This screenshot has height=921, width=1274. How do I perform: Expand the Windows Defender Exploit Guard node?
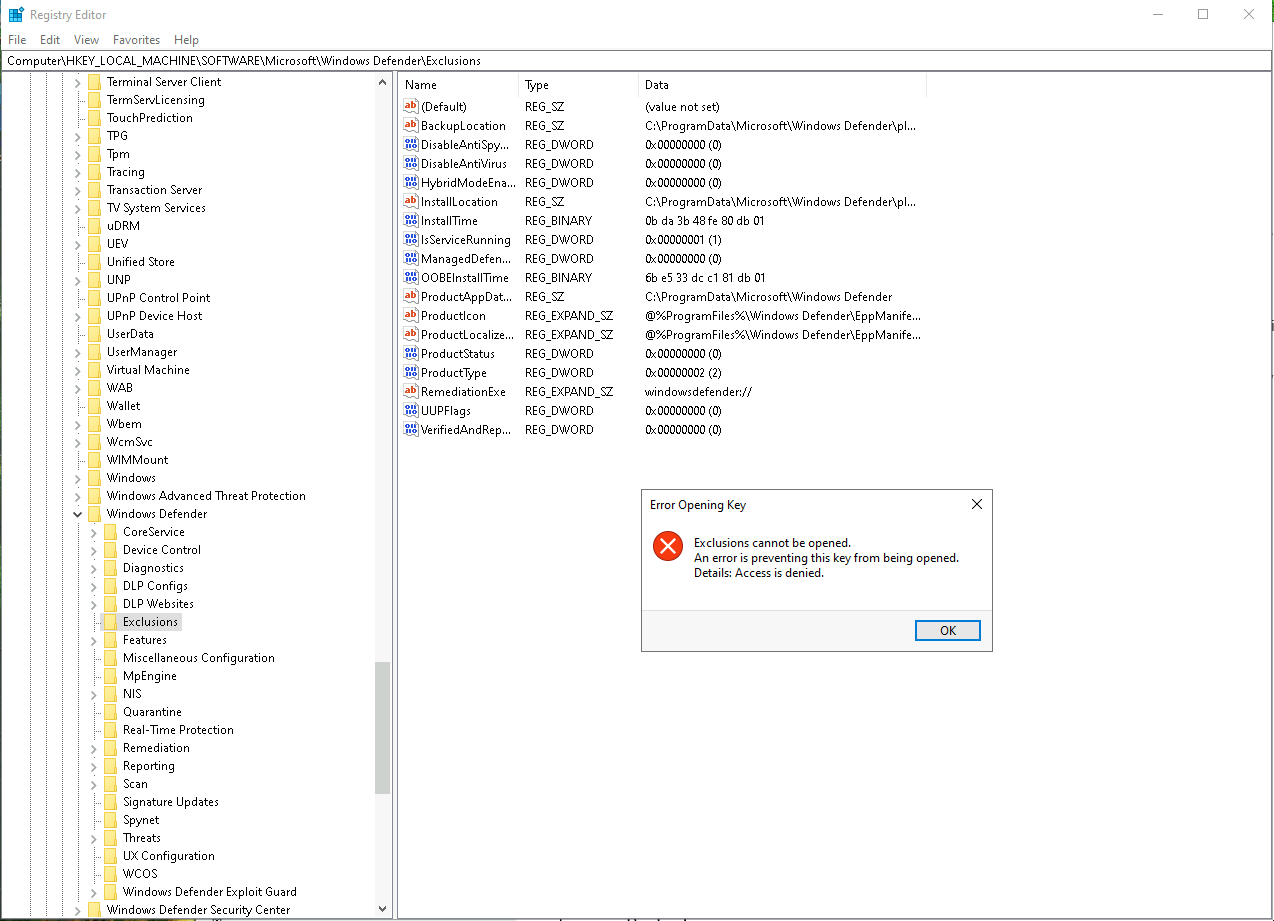94,892
